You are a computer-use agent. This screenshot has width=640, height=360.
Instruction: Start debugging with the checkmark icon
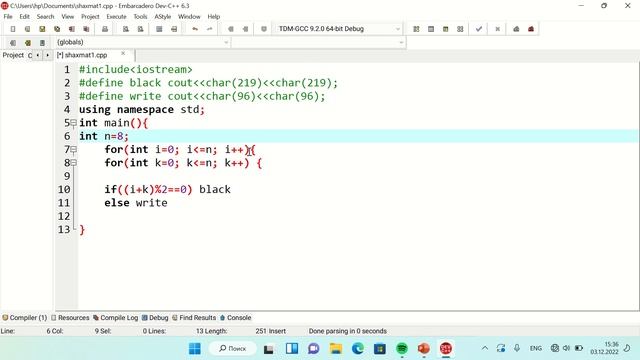pos(479,29)
